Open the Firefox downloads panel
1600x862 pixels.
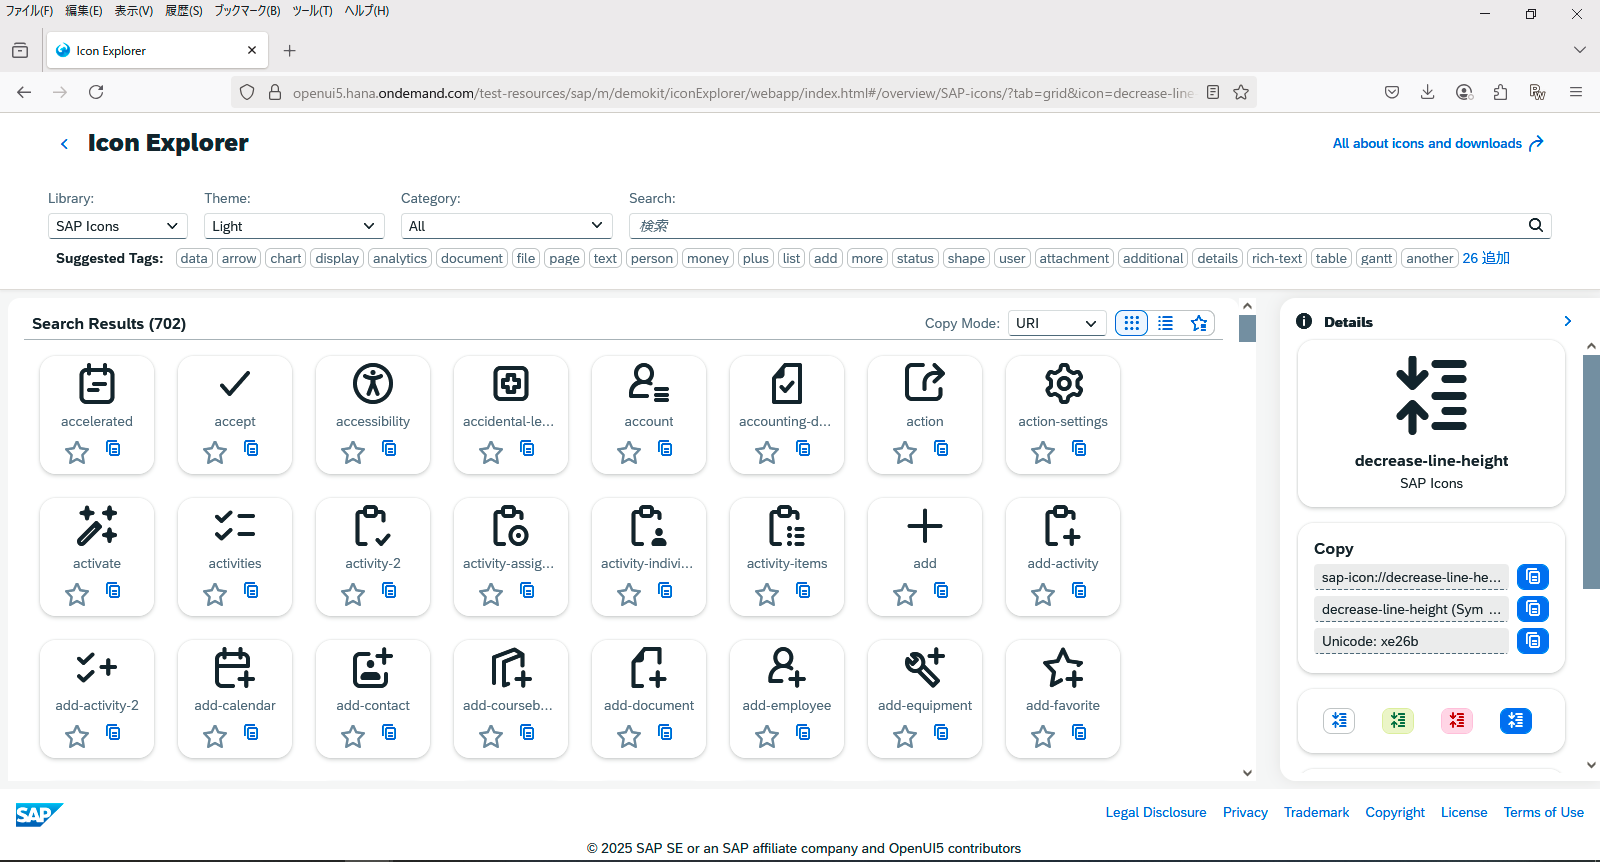click(1428, 92)
